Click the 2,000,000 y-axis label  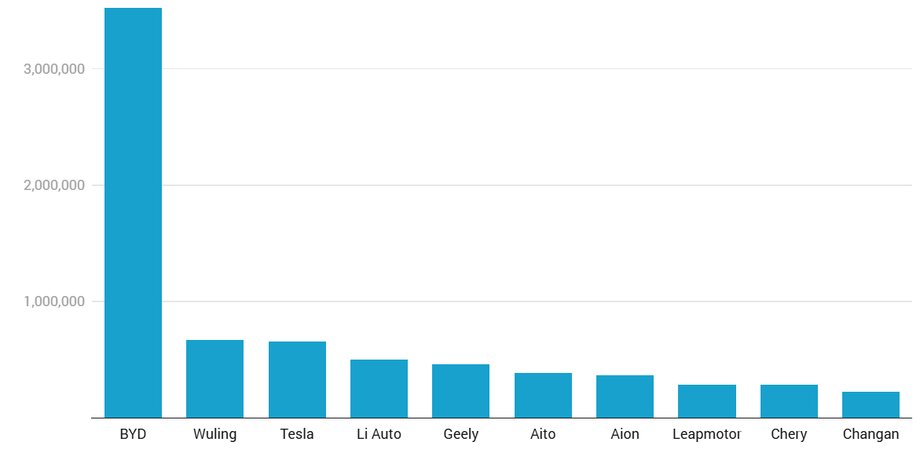[54, 185]
